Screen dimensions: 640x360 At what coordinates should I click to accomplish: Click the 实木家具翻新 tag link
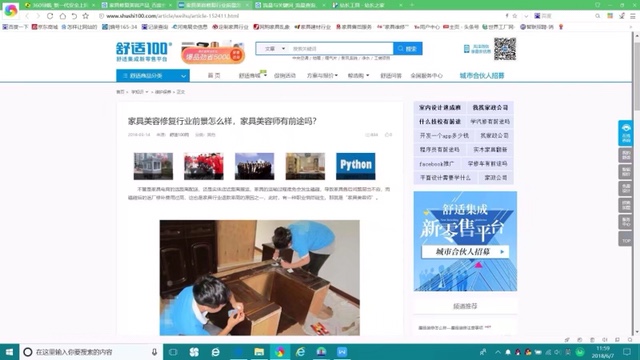[490, 149]
